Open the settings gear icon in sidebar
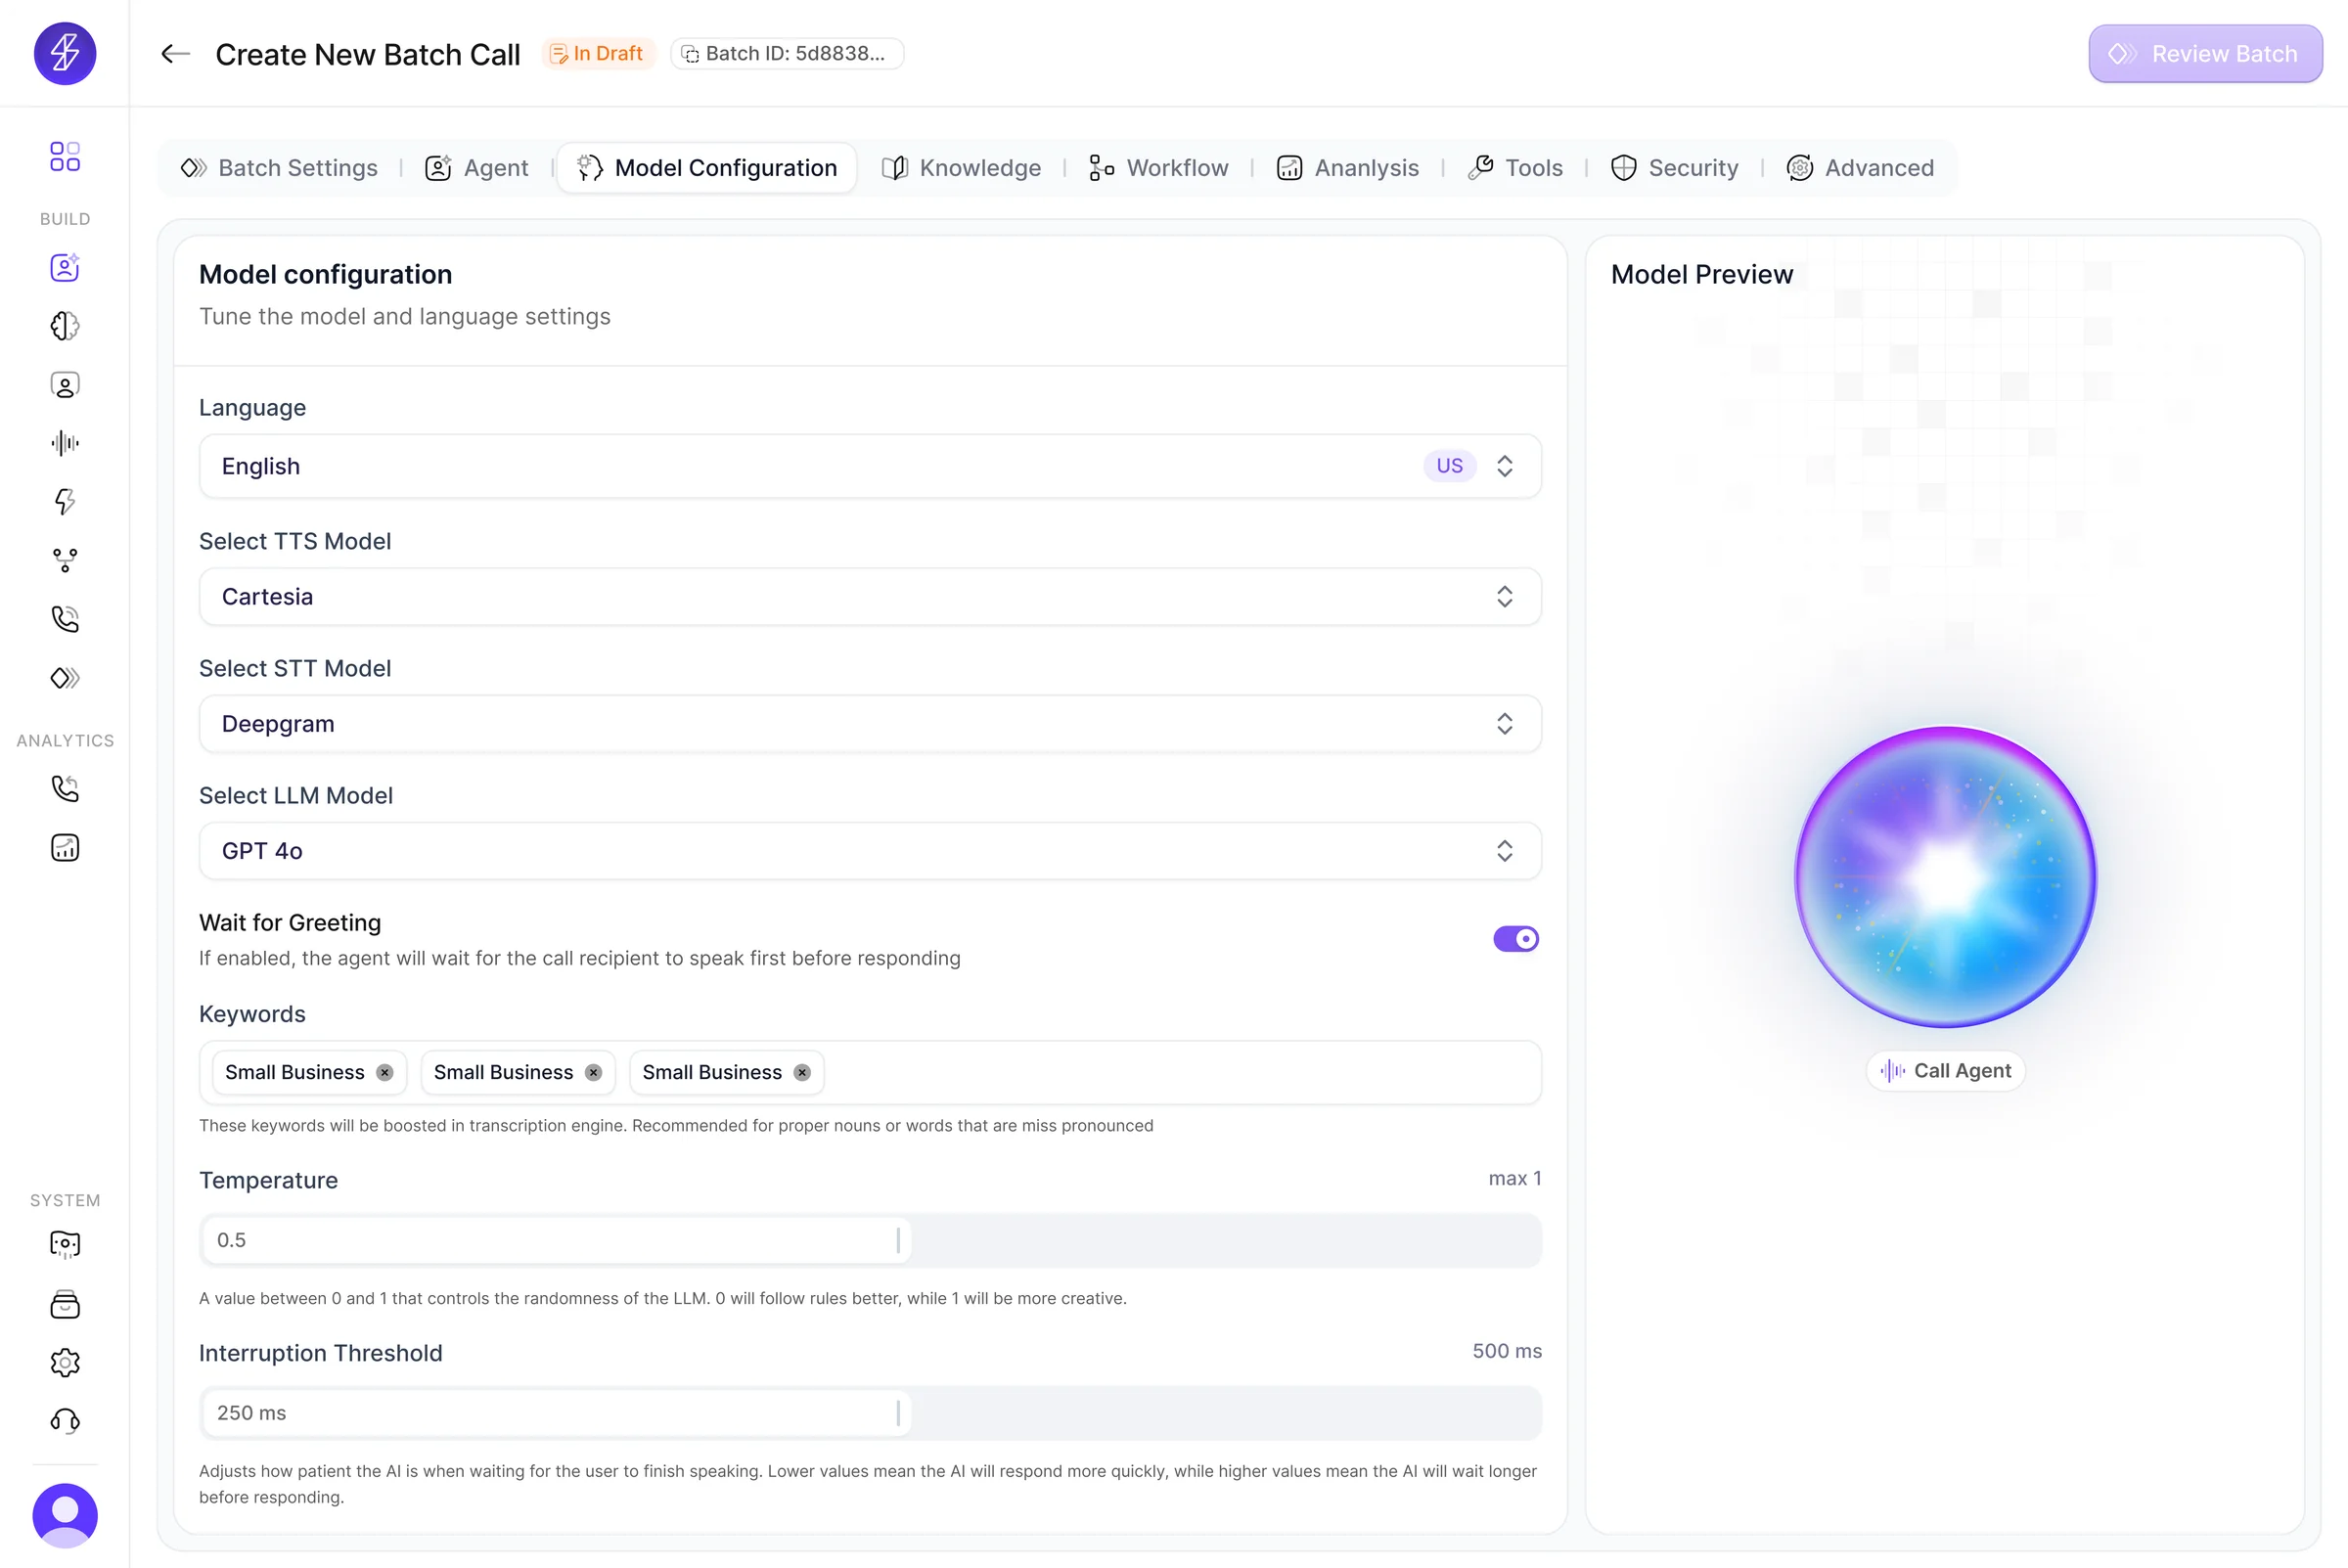The image size is (2348, 1568). 65,1362
